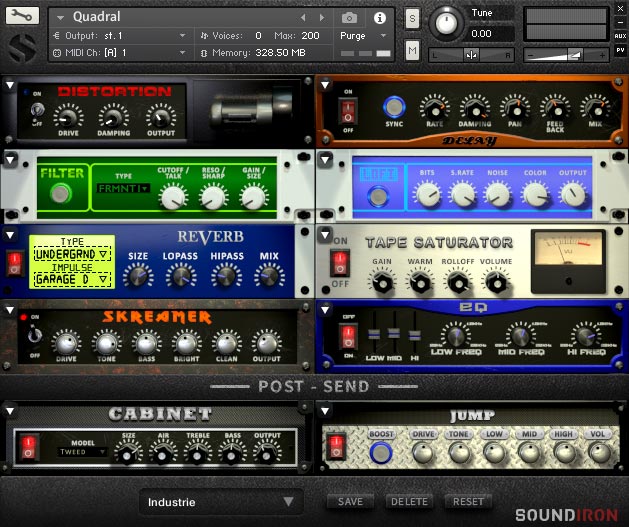The width and height of the screenshot is (629, 527).
Task: Toggle the Distortion on/off switch
Action: [37, 109]
